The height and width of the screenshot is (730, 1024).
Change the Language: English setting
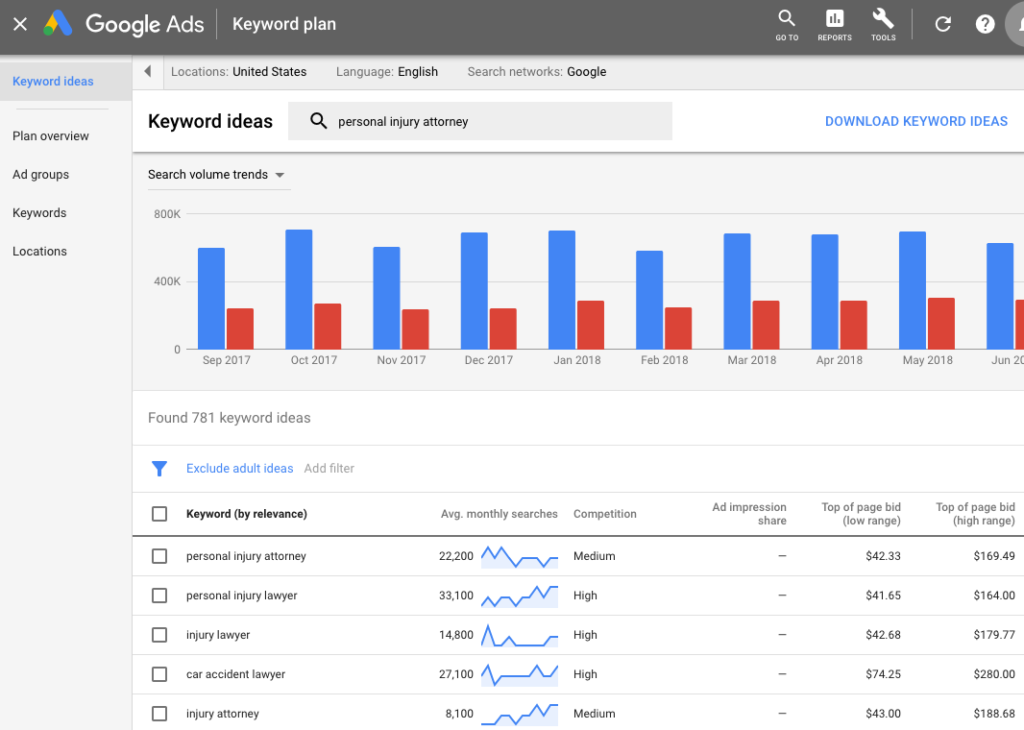pos(387,72)
